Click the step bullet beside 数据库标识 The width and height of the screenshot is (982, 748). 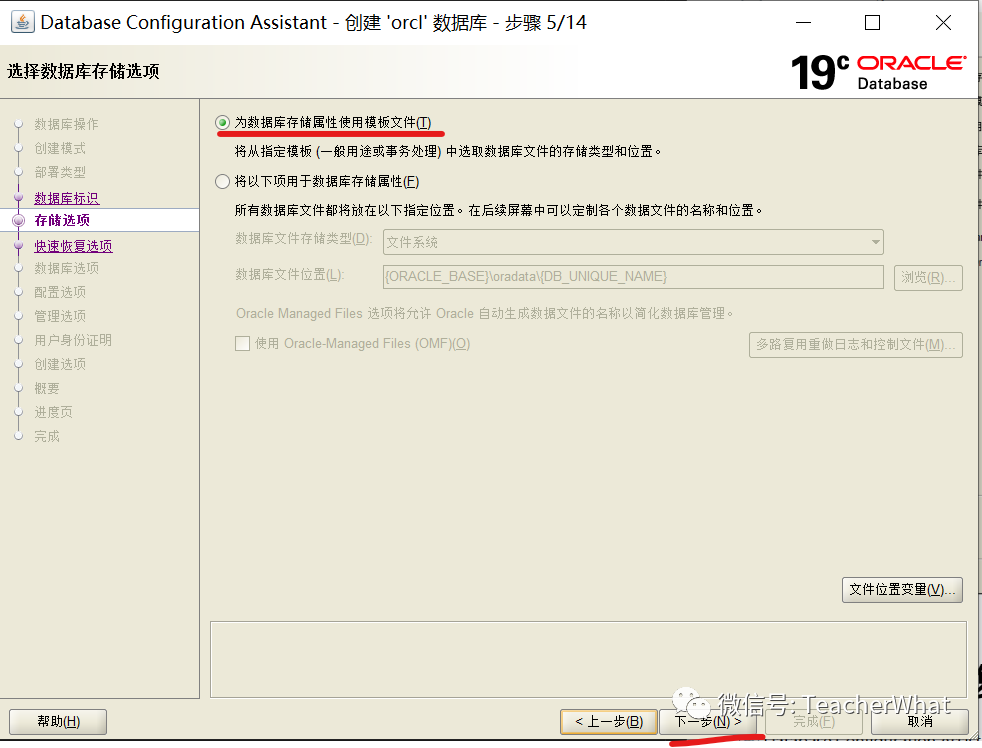(19, 198)
